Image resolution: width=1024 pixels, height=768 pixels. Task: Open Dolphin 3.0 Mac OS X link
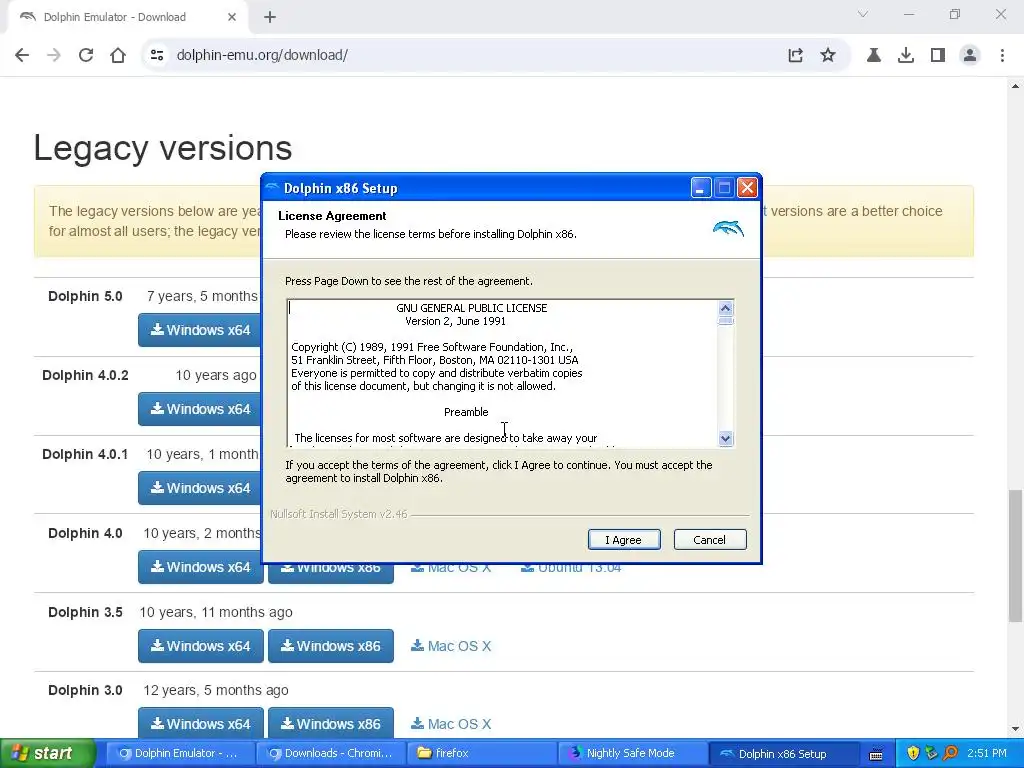451,724
